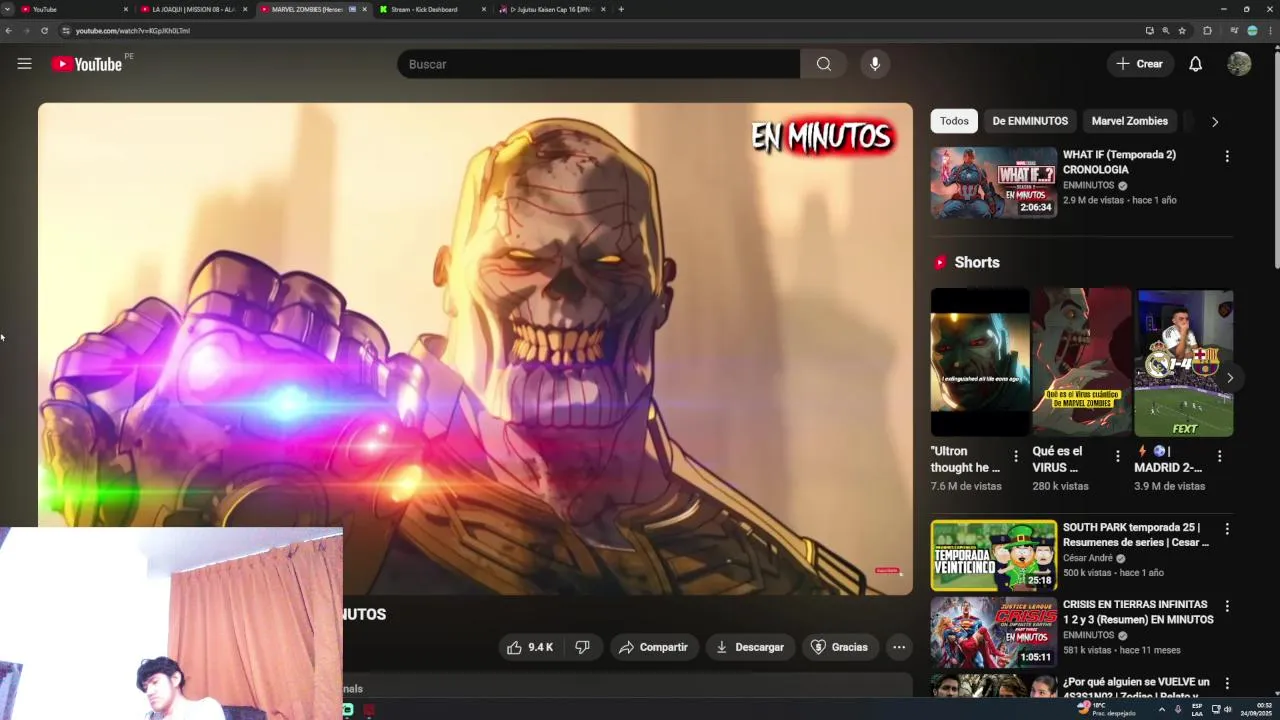
Task: Click the magnifier search button
Action: coord(823,64)
